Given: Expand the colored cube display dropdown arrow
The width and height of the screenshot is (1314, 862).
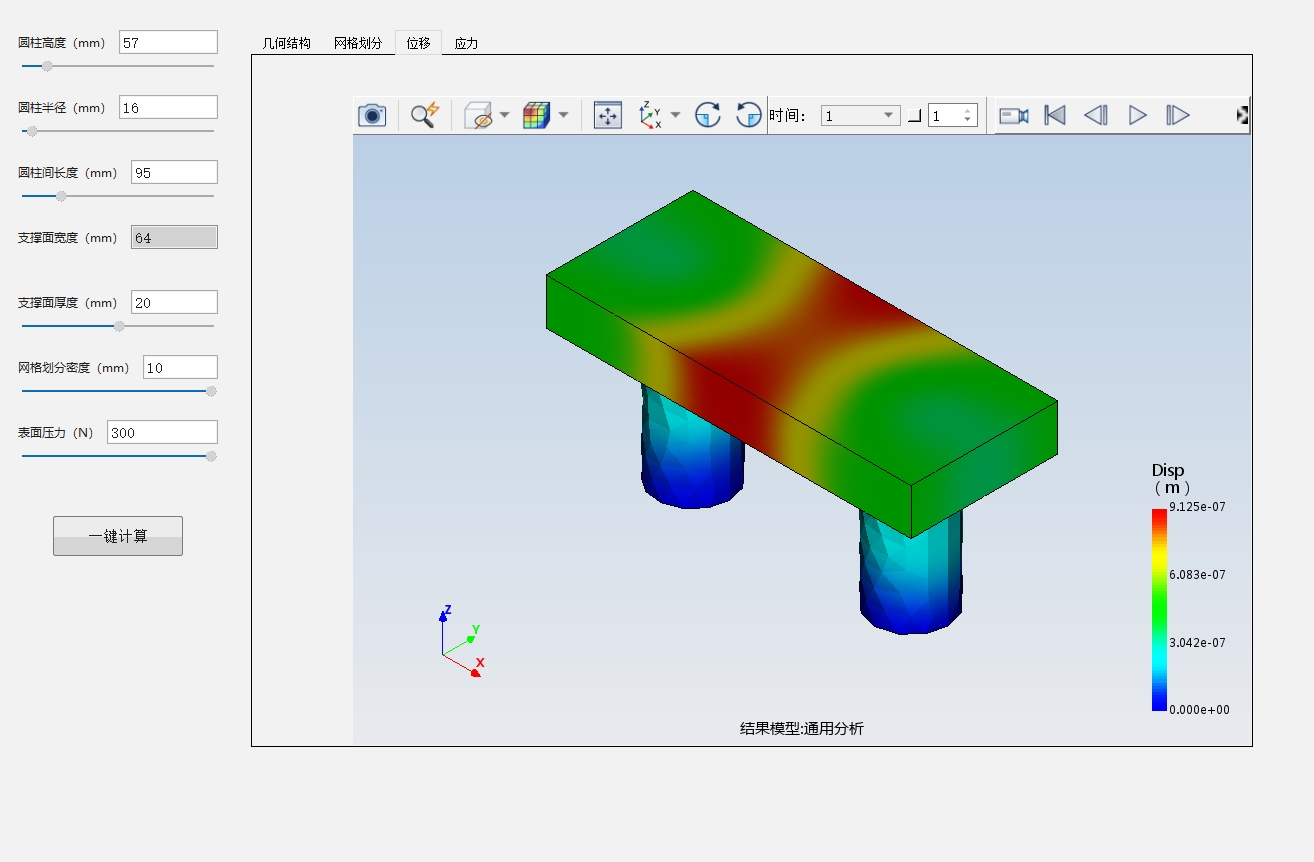Looking at the screenshot, I should [563, 116].
